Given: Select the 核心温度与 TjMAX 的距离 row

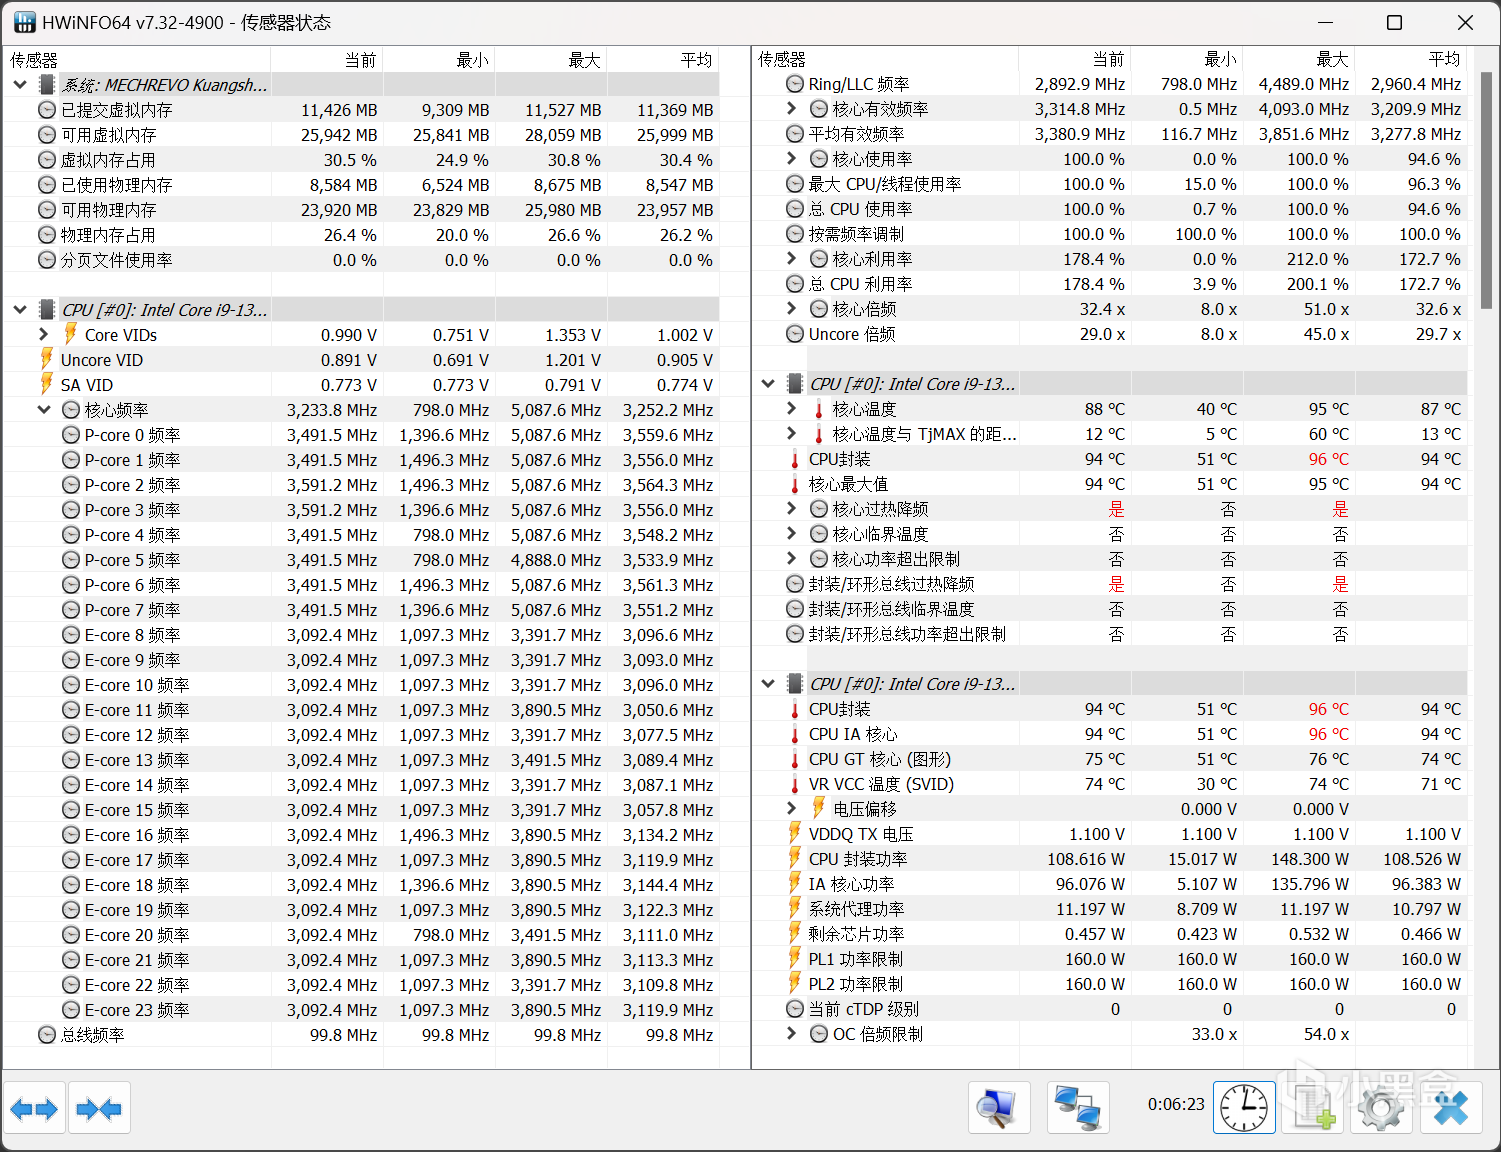Looking at the screenshot, I should pos(1109,434).
